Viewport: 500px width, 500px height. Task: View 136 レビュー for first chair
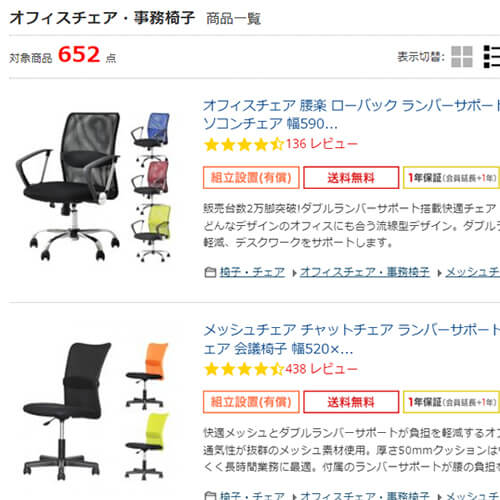coord(322,144)
